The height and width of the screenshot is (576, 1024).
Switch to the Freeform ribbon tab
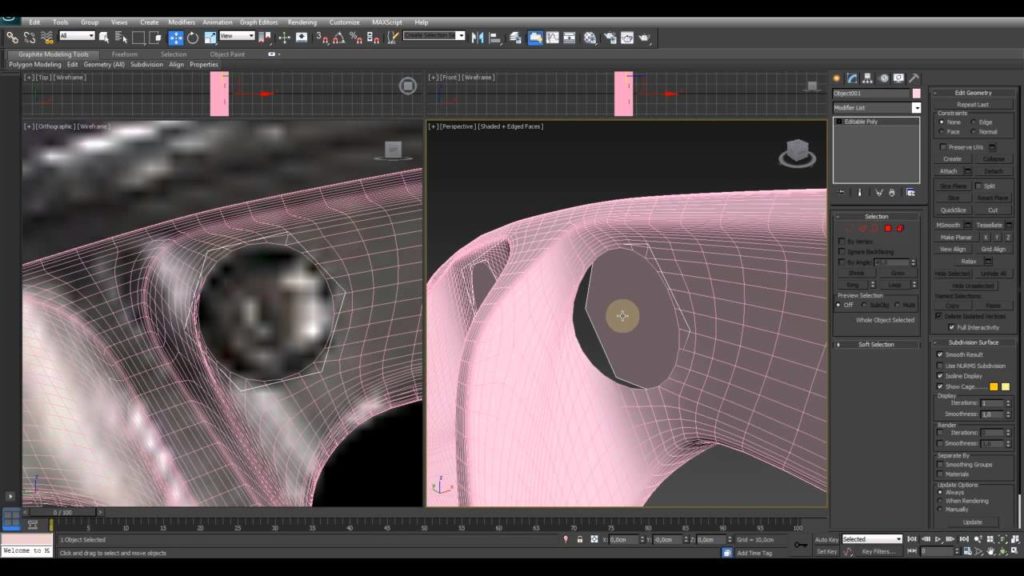(x=125, y=54)
